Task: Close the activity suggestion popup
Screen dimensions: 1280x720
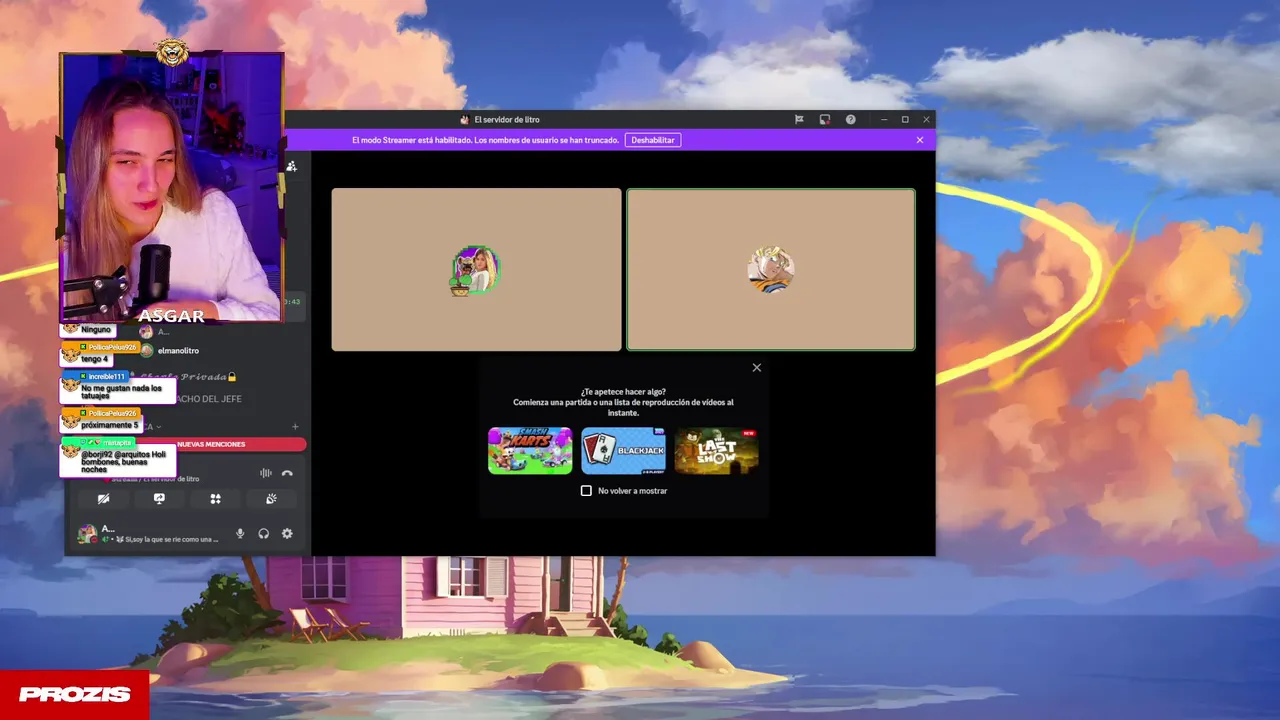Action: (x=757, y=368)
